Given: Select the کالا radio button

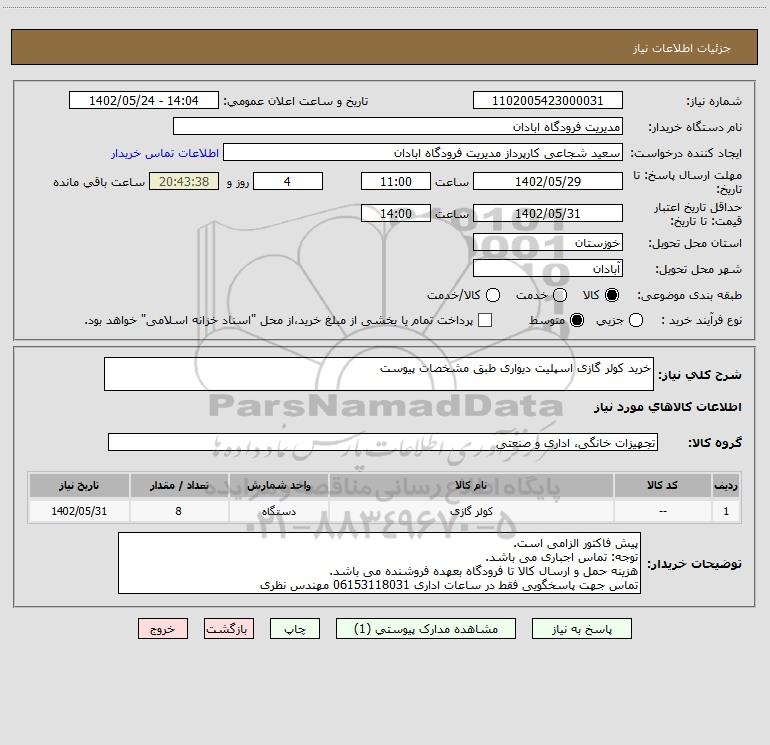Looking at the screenshot, I should (x=612, y=295).
